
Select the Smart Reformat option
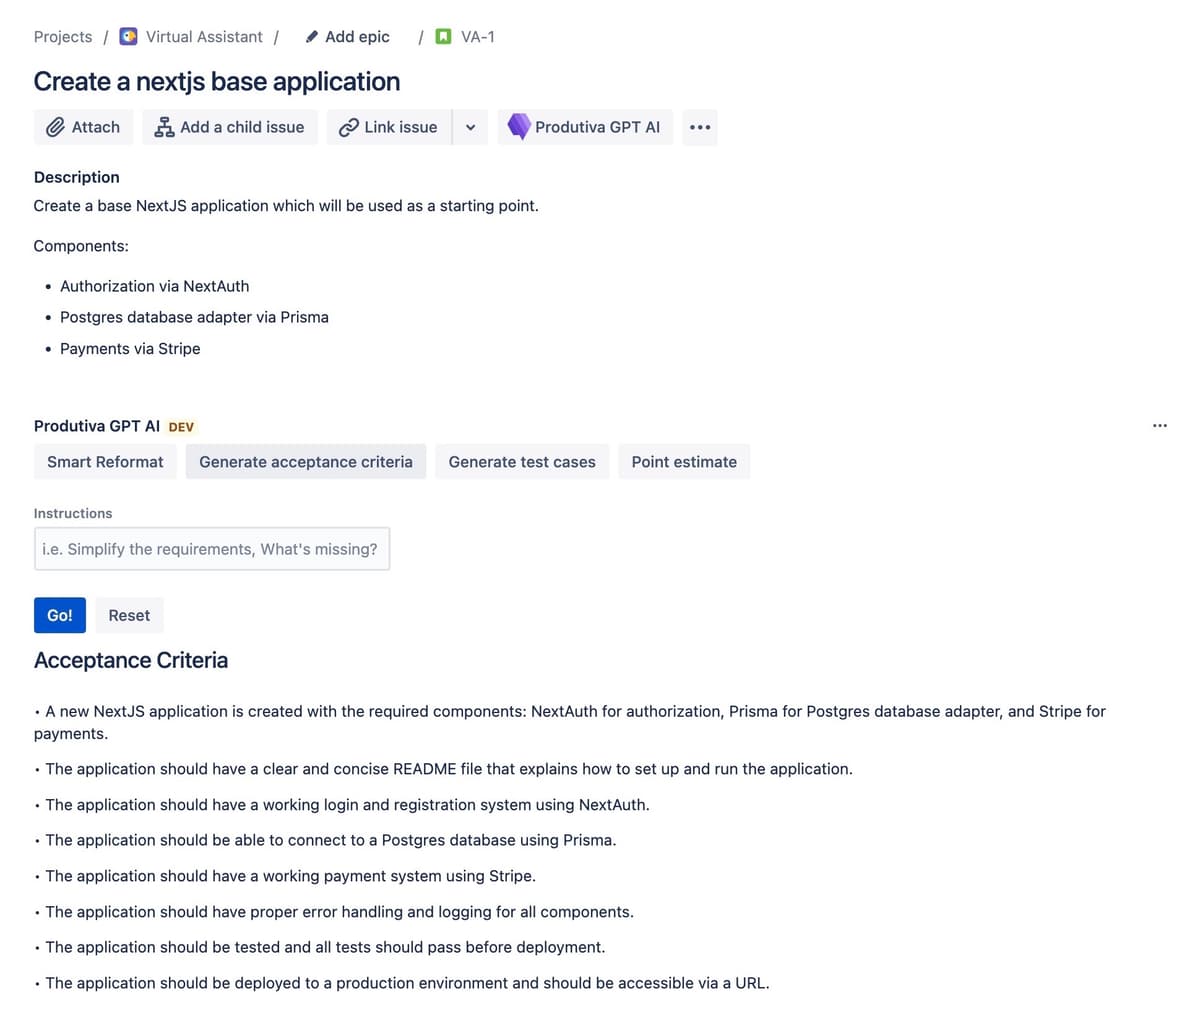tap(105, 461)
